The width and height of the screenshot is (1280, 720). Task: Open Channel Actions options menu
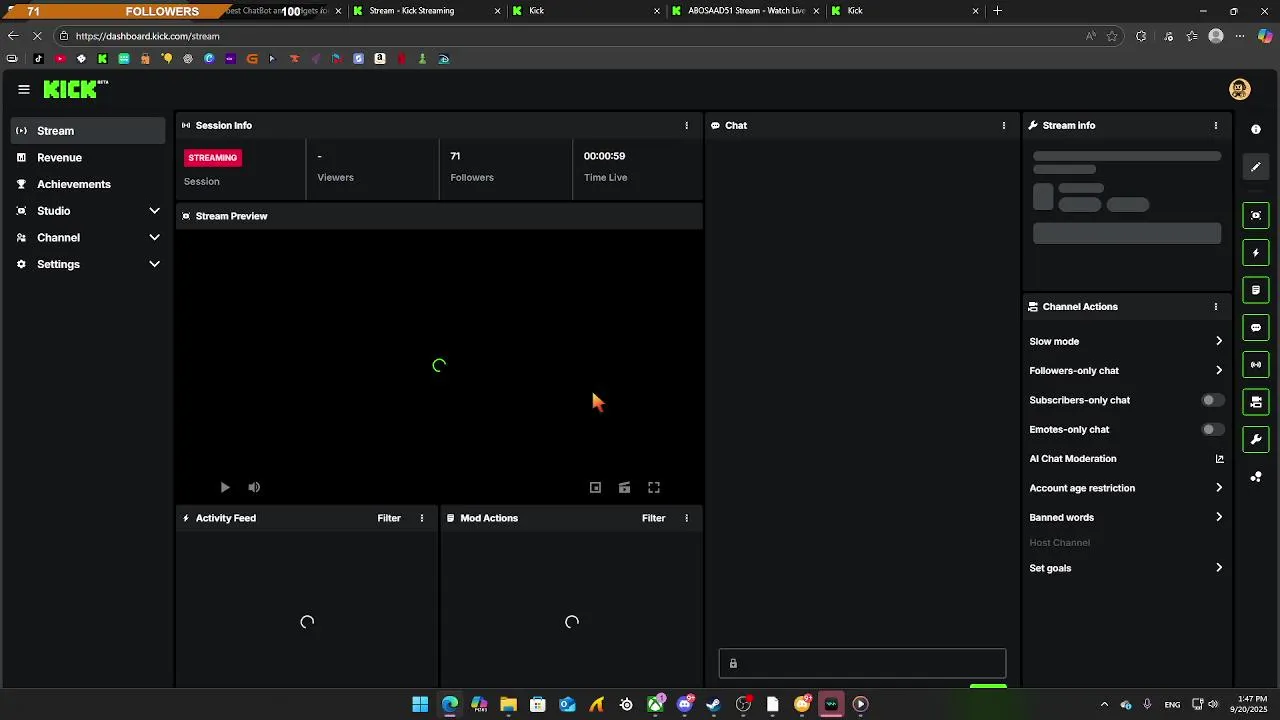click(1216, 307)
